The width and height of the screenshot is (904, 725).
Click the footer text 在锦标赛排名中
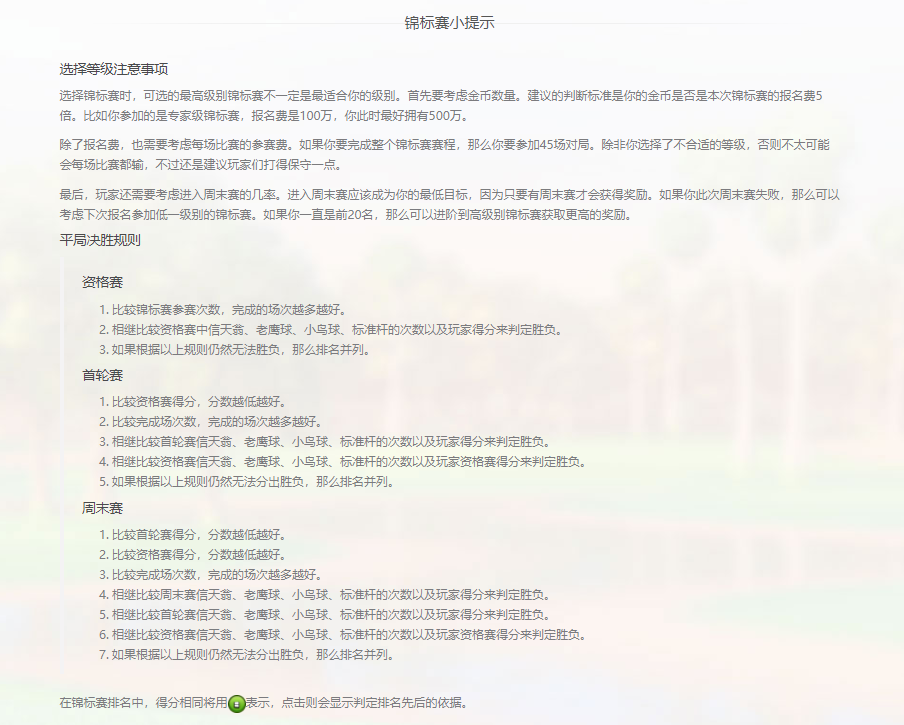point(140,703)
